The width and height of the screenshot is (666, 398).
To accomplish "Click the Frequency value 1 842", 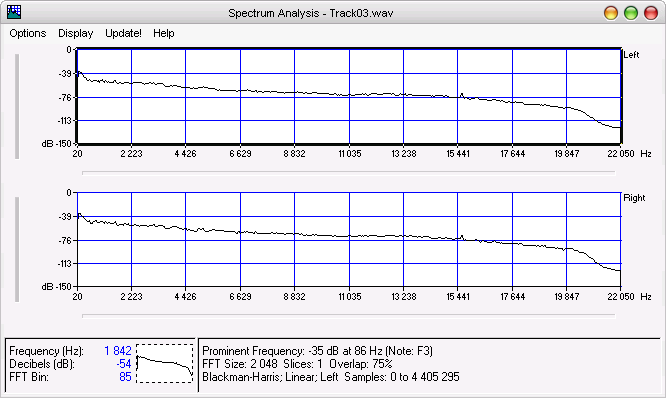I will point(118,351).
